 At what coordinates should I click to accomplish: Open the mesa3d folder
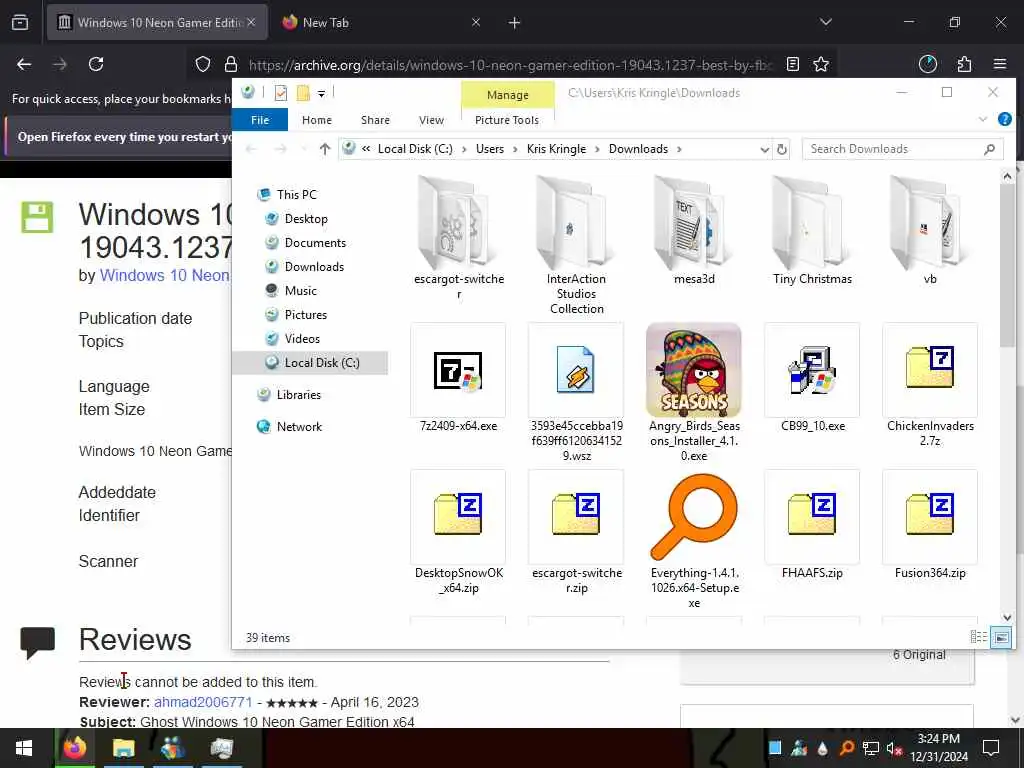click(x=694, y=223)
